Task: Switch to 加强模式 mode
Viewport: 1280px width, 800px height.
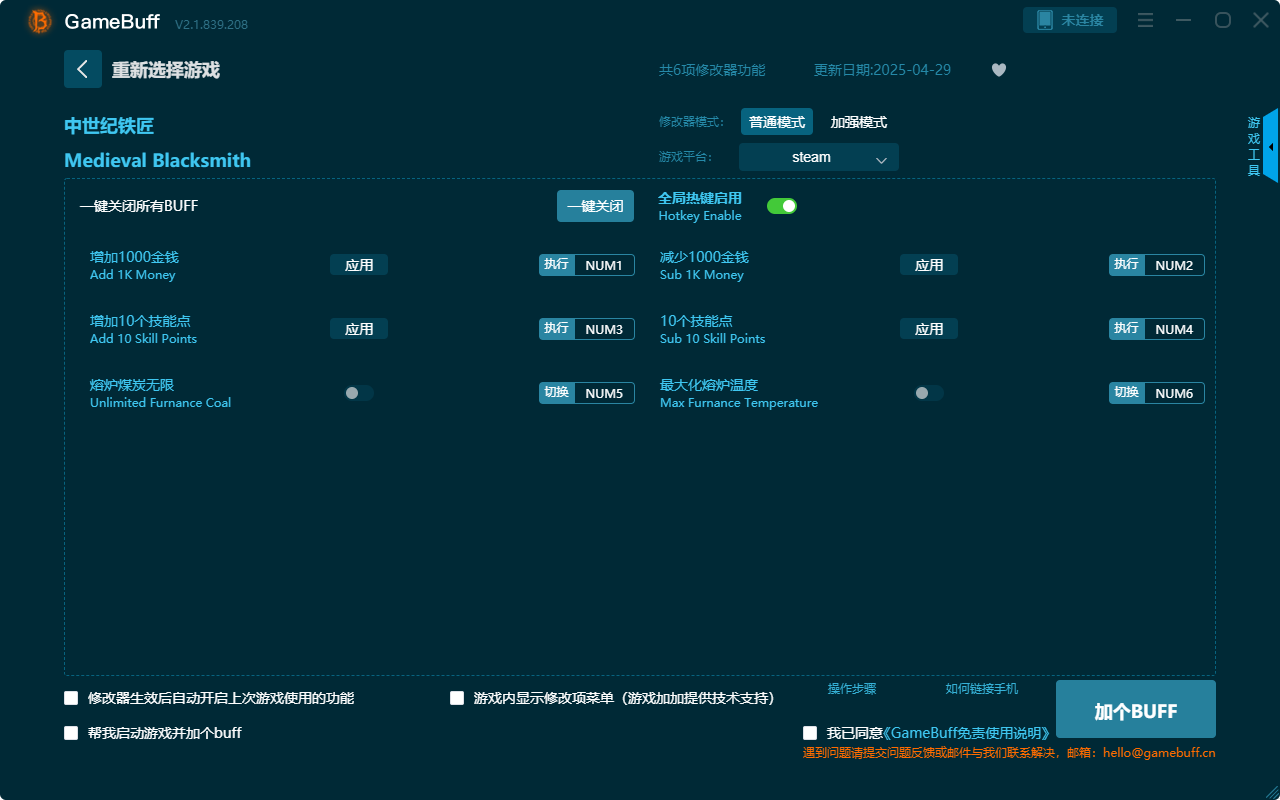Action: click(857, 121)
